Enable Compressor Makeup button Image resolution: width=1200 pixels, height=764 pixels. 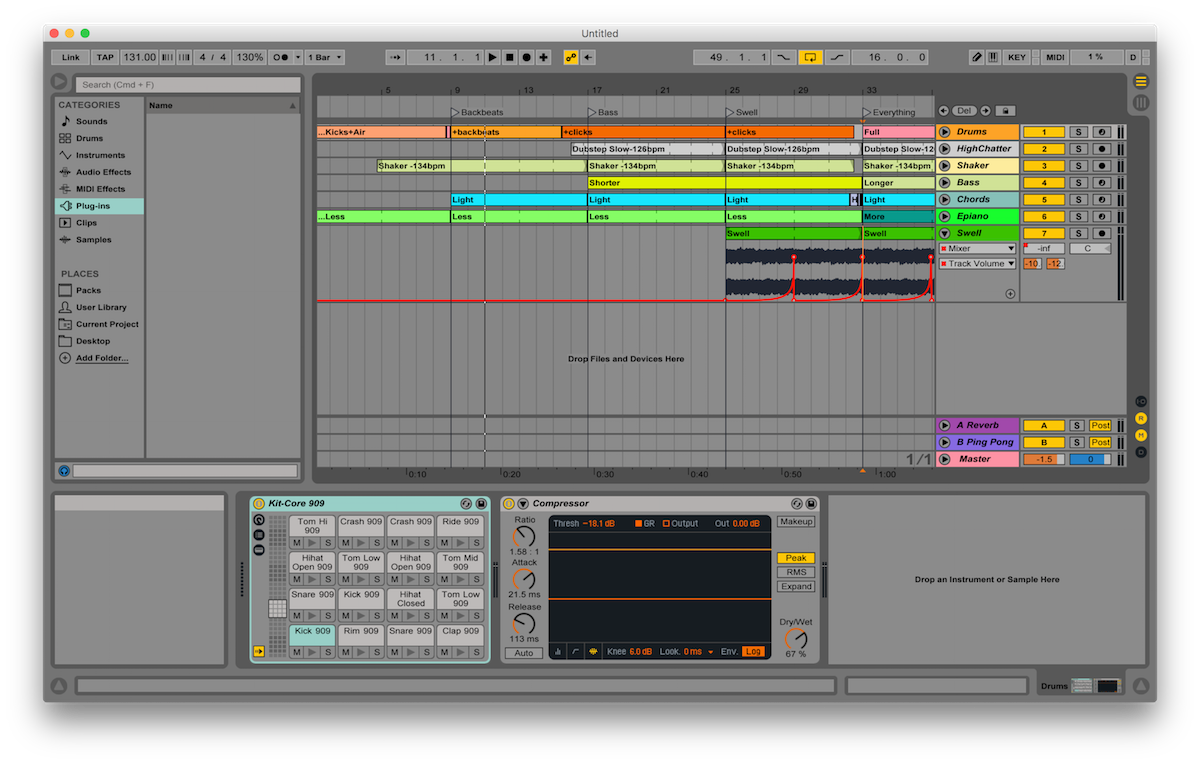pos(796,522)
